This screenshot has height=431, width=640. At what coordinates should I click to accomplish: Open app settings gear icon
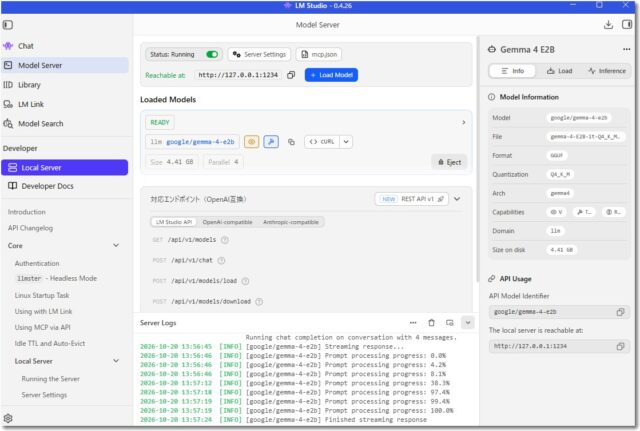[8, 418]
